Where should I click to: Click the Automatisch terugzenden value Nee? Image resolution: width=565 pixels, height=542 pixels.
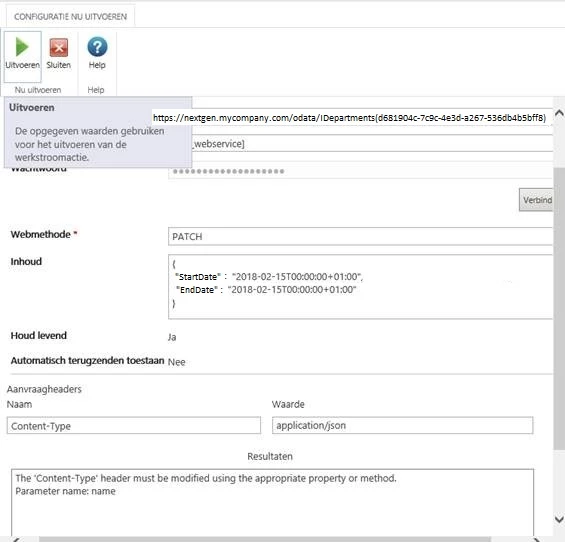tap(177, 362)
